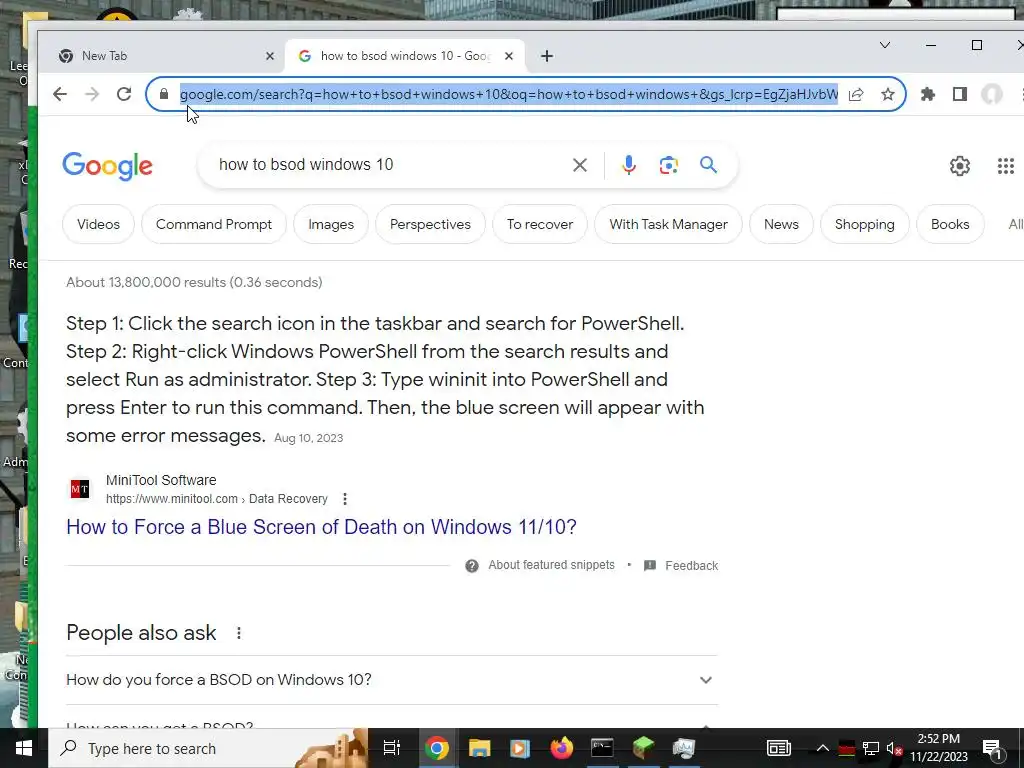Click the snippet Feedback link
Image resolution: width=1024 pixels, height=768 pixels.
pos(692,566)
